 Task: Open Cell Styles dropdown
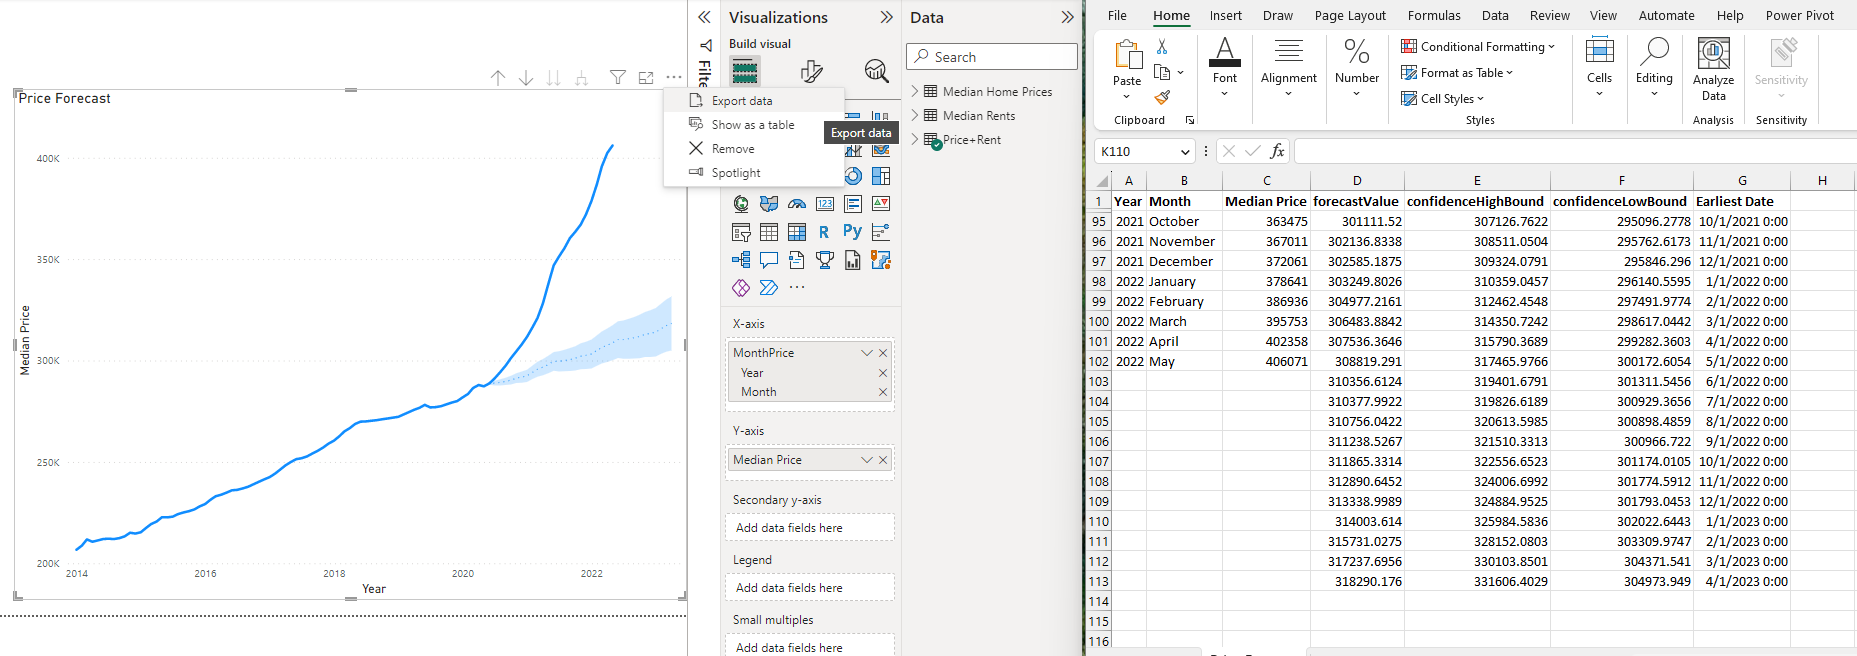(1442, 98)
